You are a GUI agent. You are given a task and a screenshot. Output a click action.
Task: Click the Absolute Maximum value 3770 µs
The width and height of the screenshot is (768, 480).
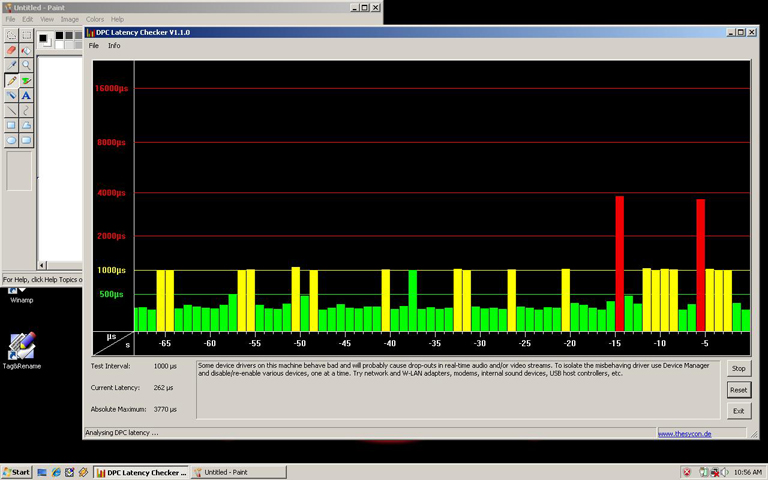coord(165,409)
